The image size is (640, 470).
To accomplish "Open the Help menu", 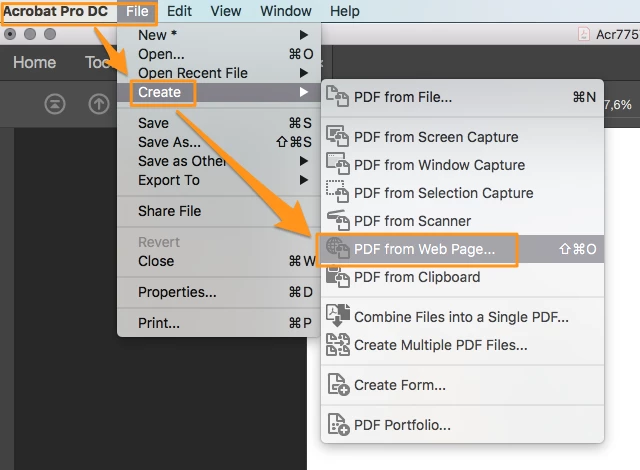I will [x=345, y=11].
